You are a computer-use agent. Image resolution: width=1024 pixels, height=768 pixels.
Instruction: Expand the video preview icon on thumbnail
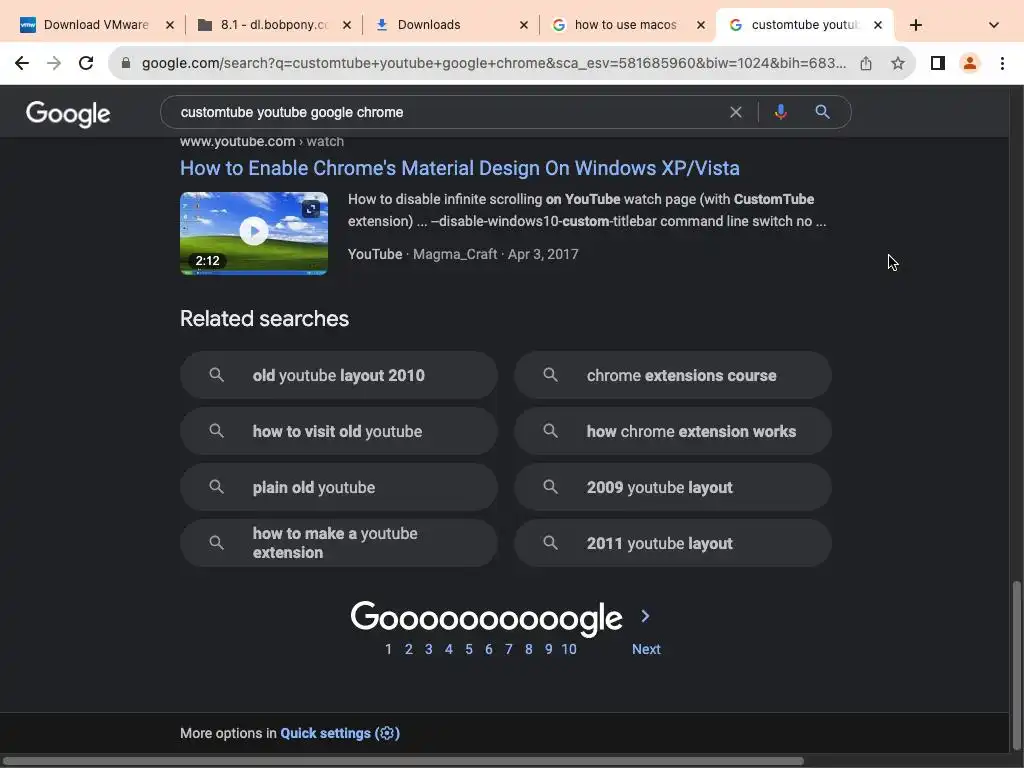coord(311,209)
